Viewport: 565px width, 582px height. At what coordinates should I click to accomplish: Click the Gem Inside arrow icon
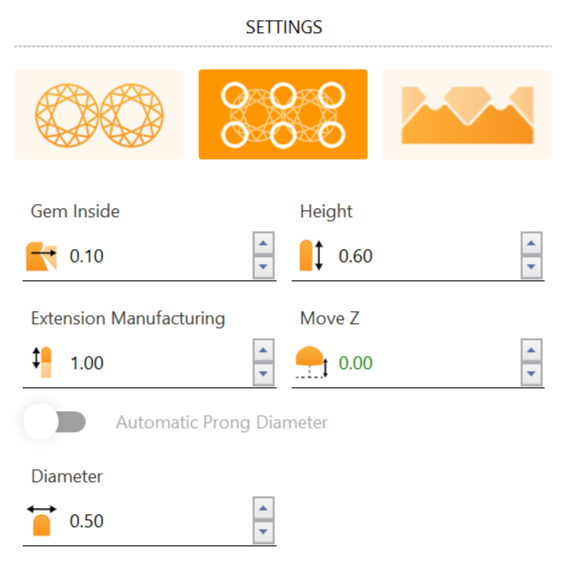[41, 256]
